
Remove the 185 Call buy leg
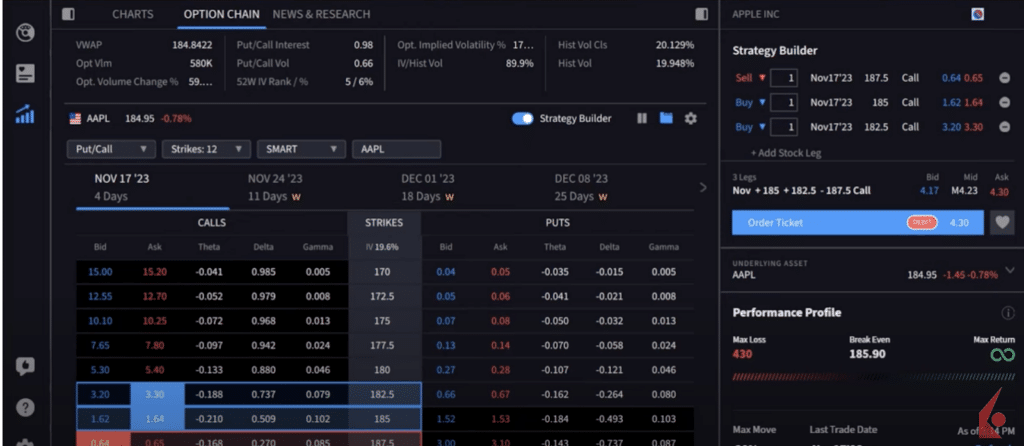[x=1004, y=103]
